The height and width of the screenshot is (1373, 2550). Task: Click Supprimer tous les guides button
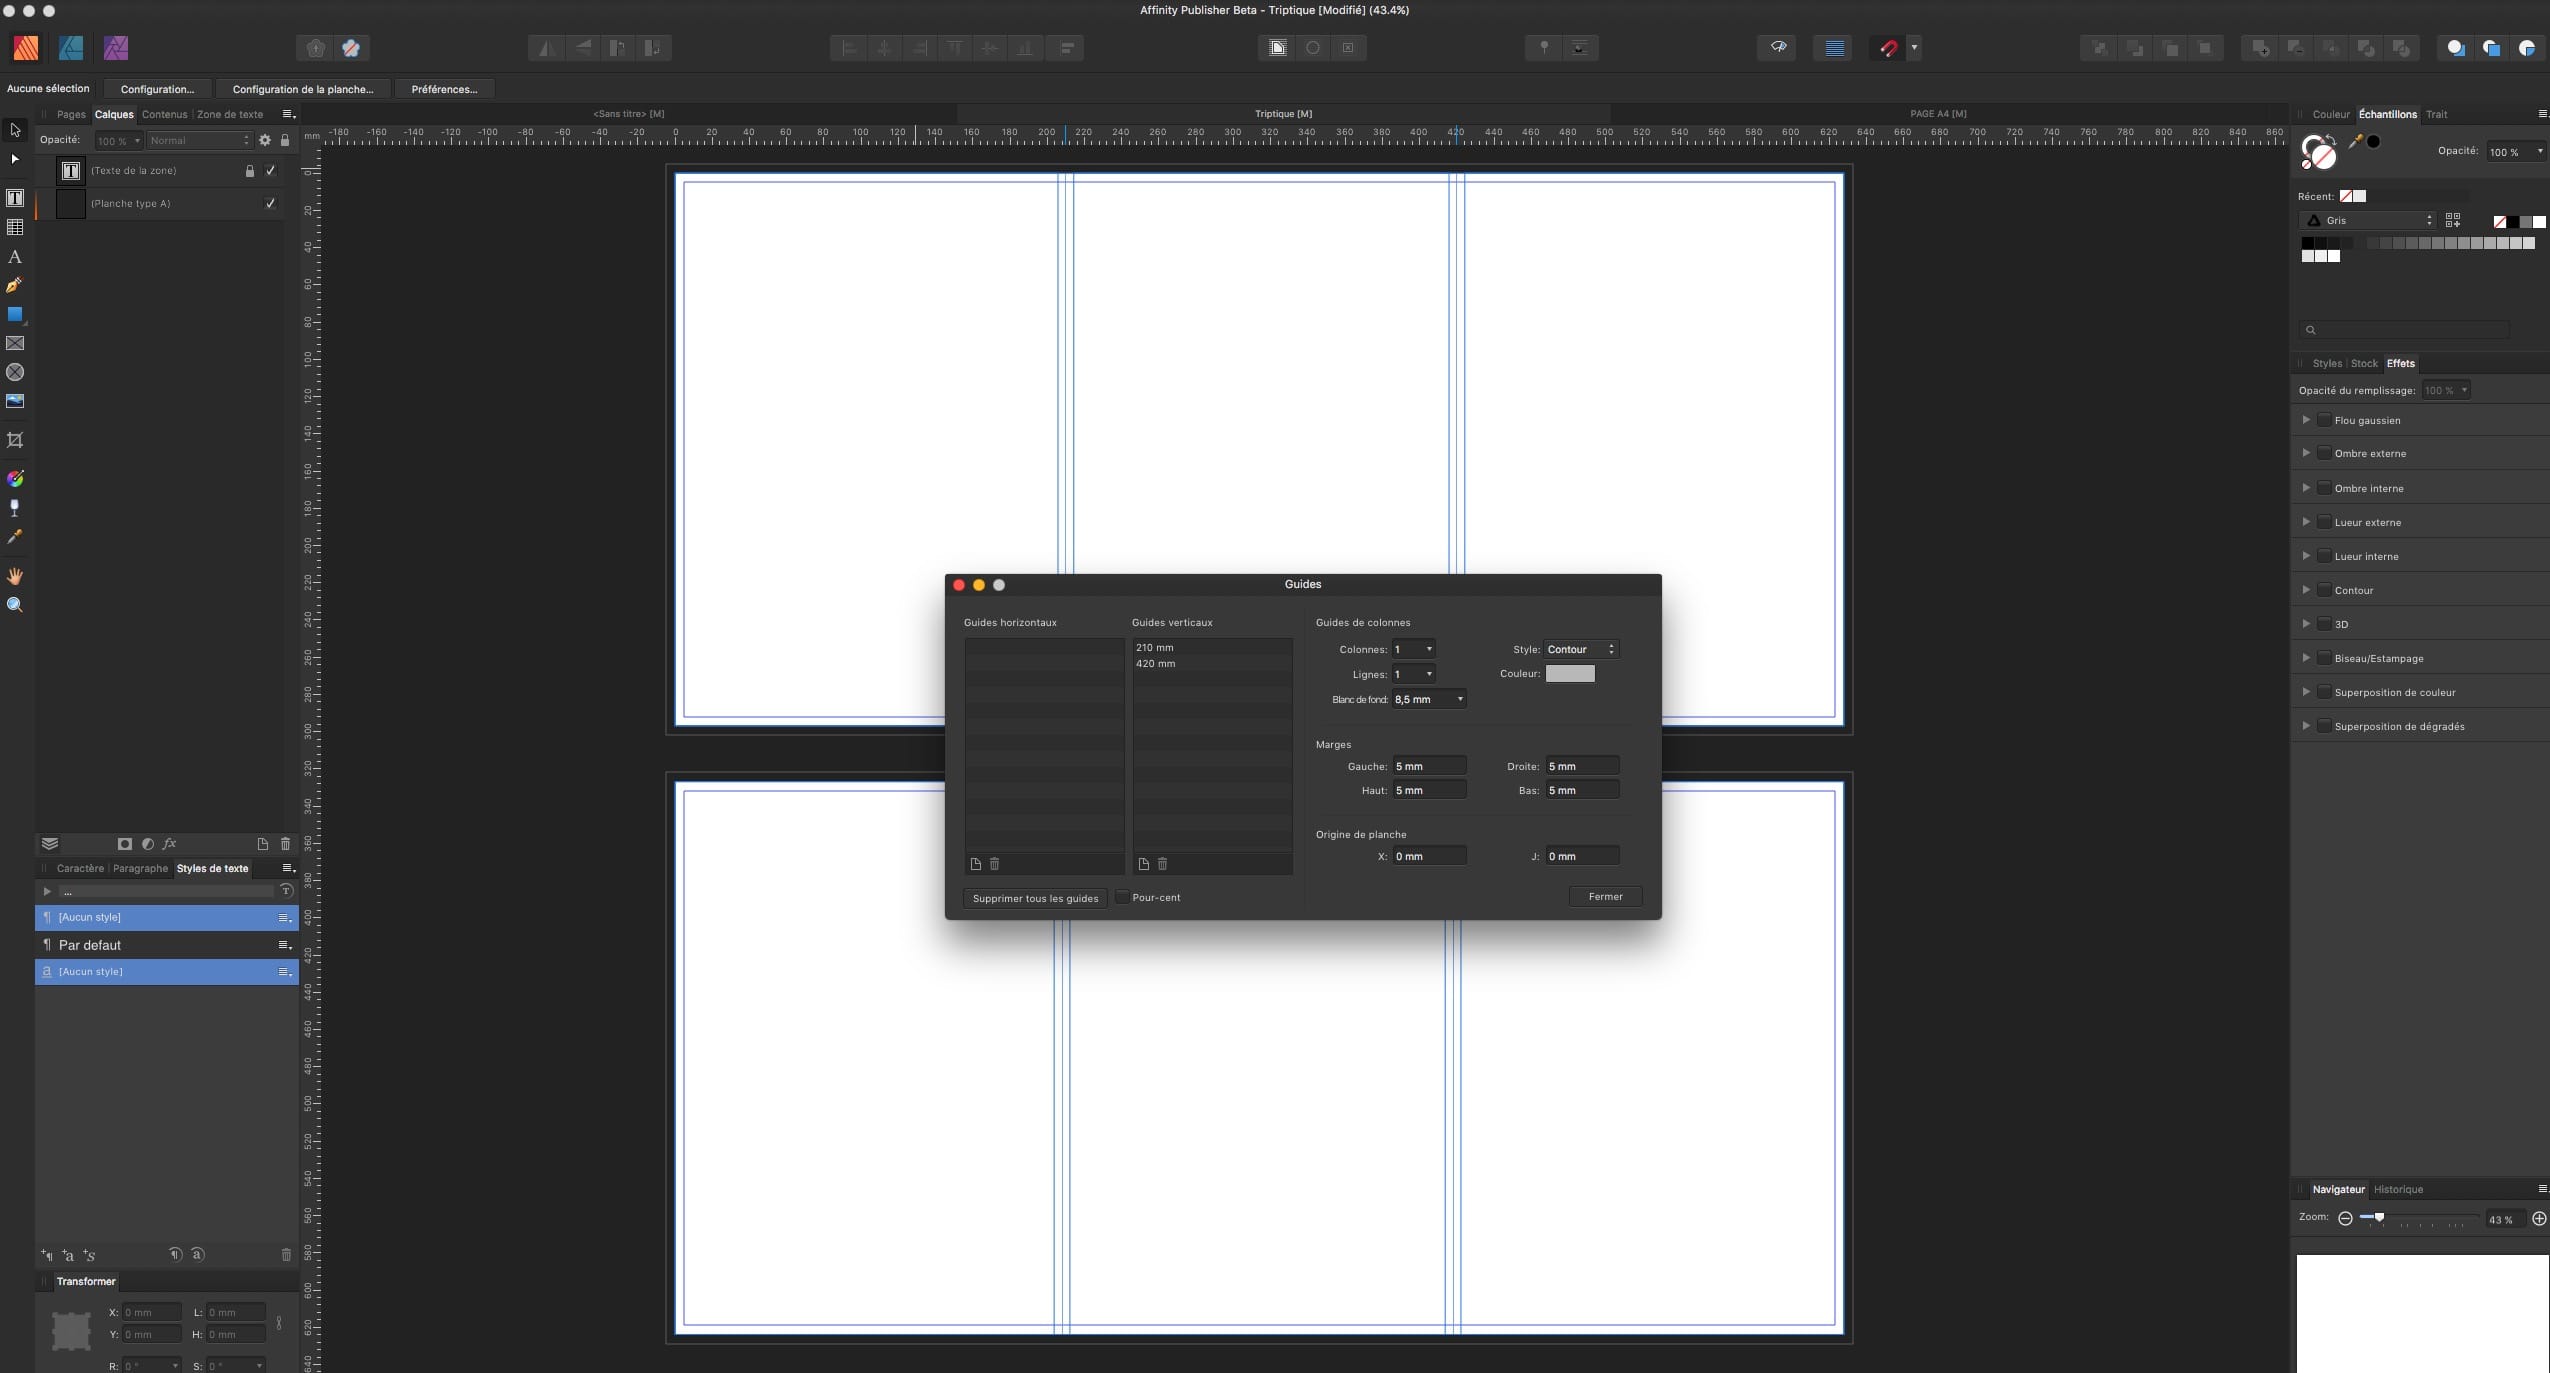pos(1035,898)
